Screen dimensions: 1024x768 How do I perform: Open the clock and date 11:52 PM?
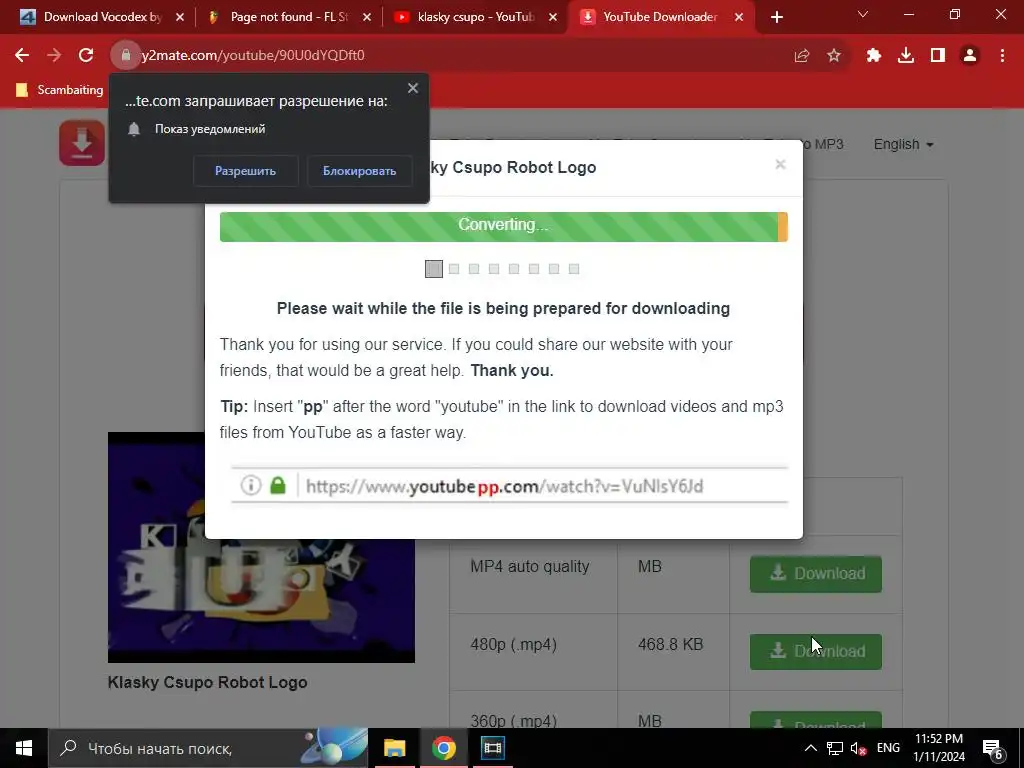(x=939, y=748)
